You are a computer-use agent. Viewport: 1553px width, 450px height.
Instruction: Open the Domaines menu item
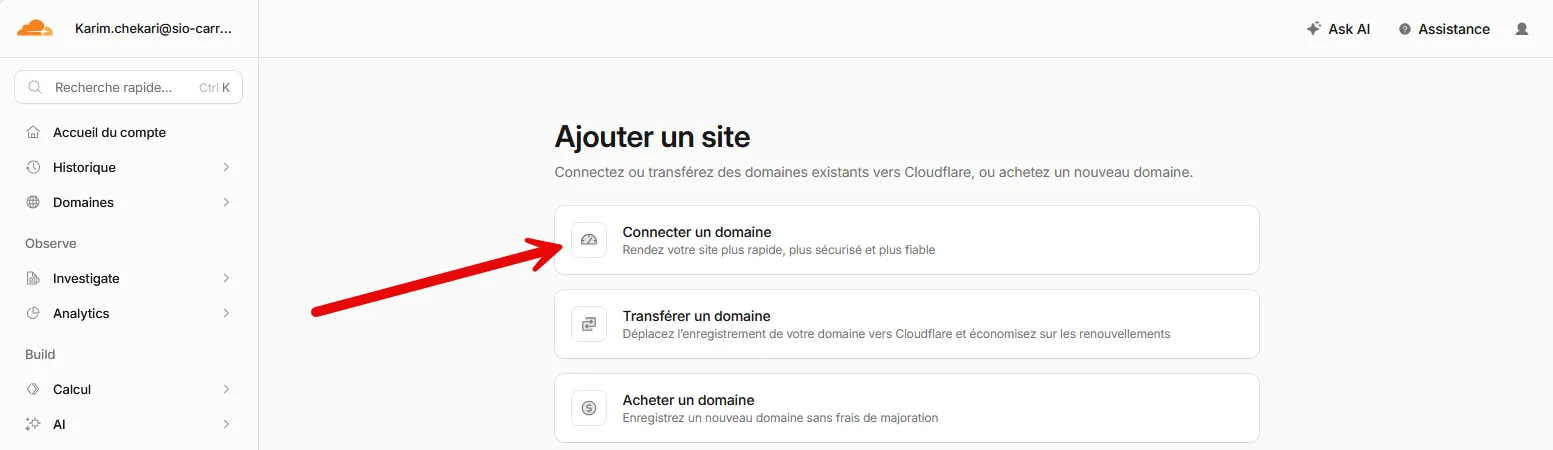coord(129,202)
